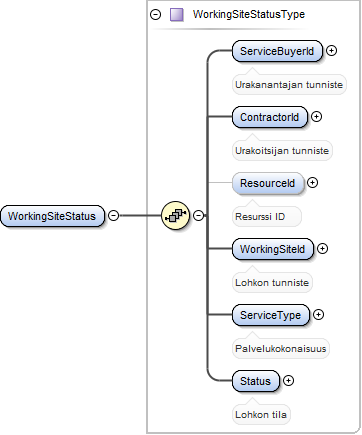Select the WorkingSiteStatus element node
Viewport: 362px width, 435px height.
point(52,216)
